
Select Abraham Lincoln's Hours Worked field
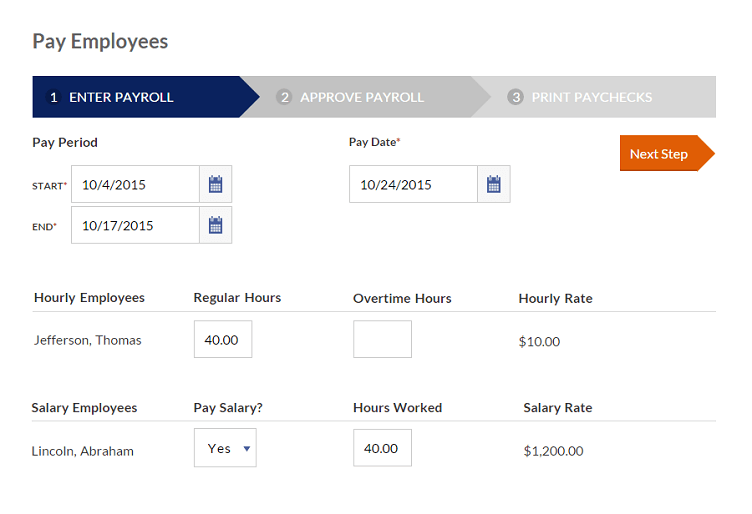tap(382, 448)
